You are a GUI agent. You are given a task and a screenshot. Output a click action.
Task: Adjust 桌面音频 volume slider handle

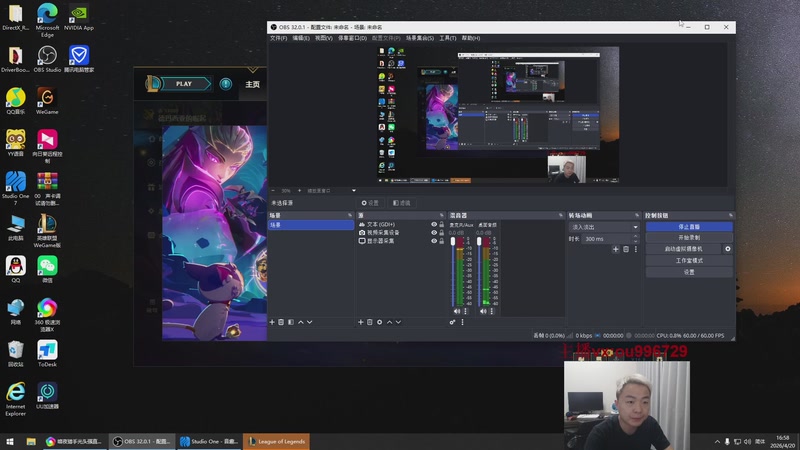pos(479,241)
